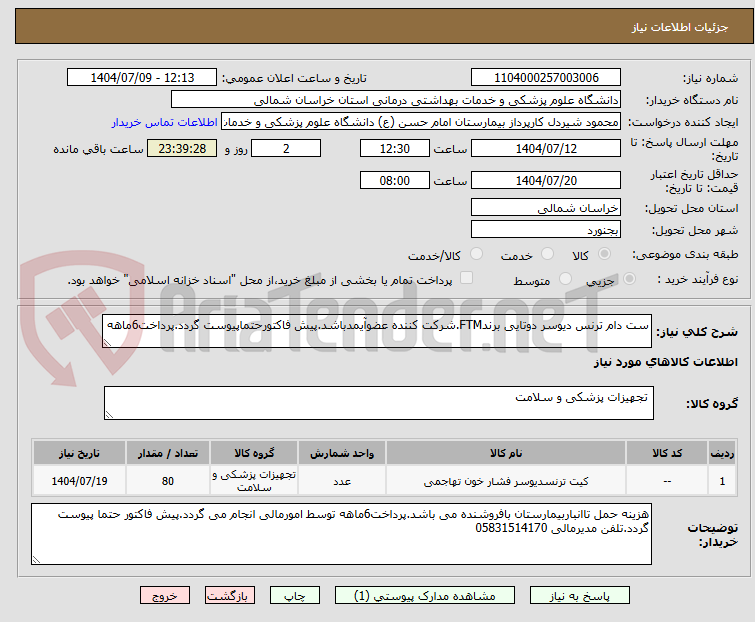The height and width of the screenshot is (622, 755).
Task: Click resize handle of توضیحات خریدار box
Action: 37,559
